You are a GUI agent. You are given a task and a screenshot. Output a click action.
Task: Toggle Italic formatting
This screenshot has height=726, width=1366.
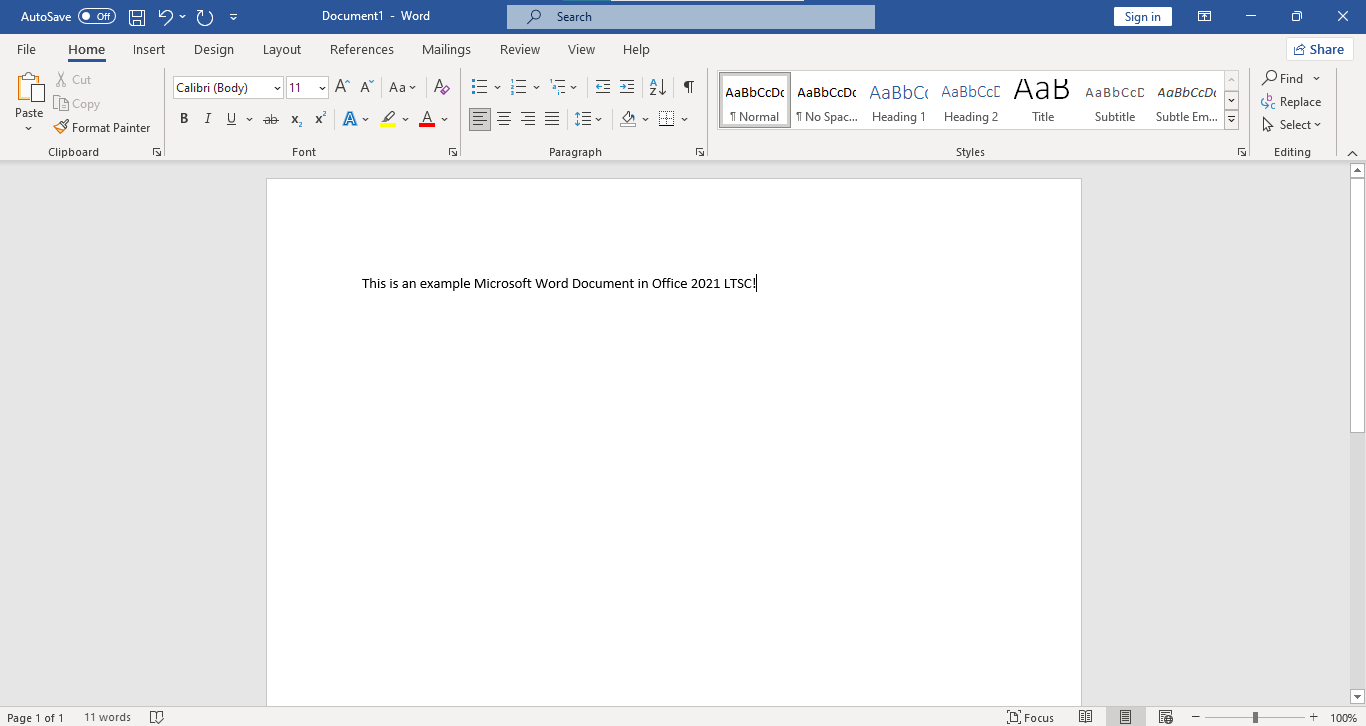[x=208, y=119]
